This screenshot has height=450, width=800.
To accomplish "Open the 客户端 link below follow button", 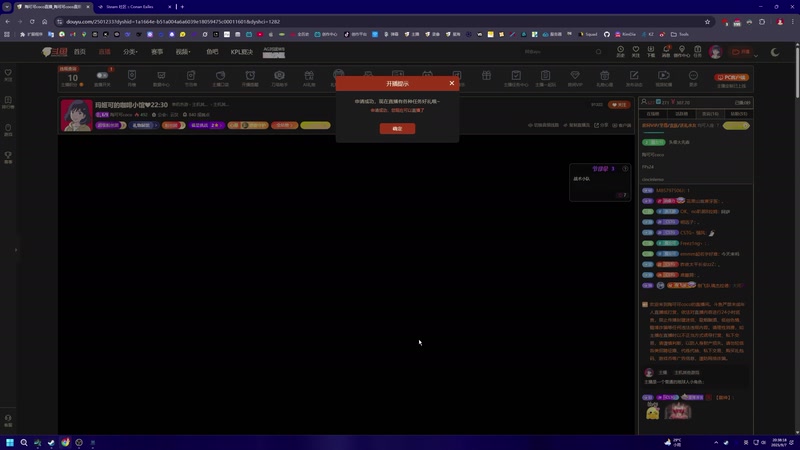I will (622, 125).
